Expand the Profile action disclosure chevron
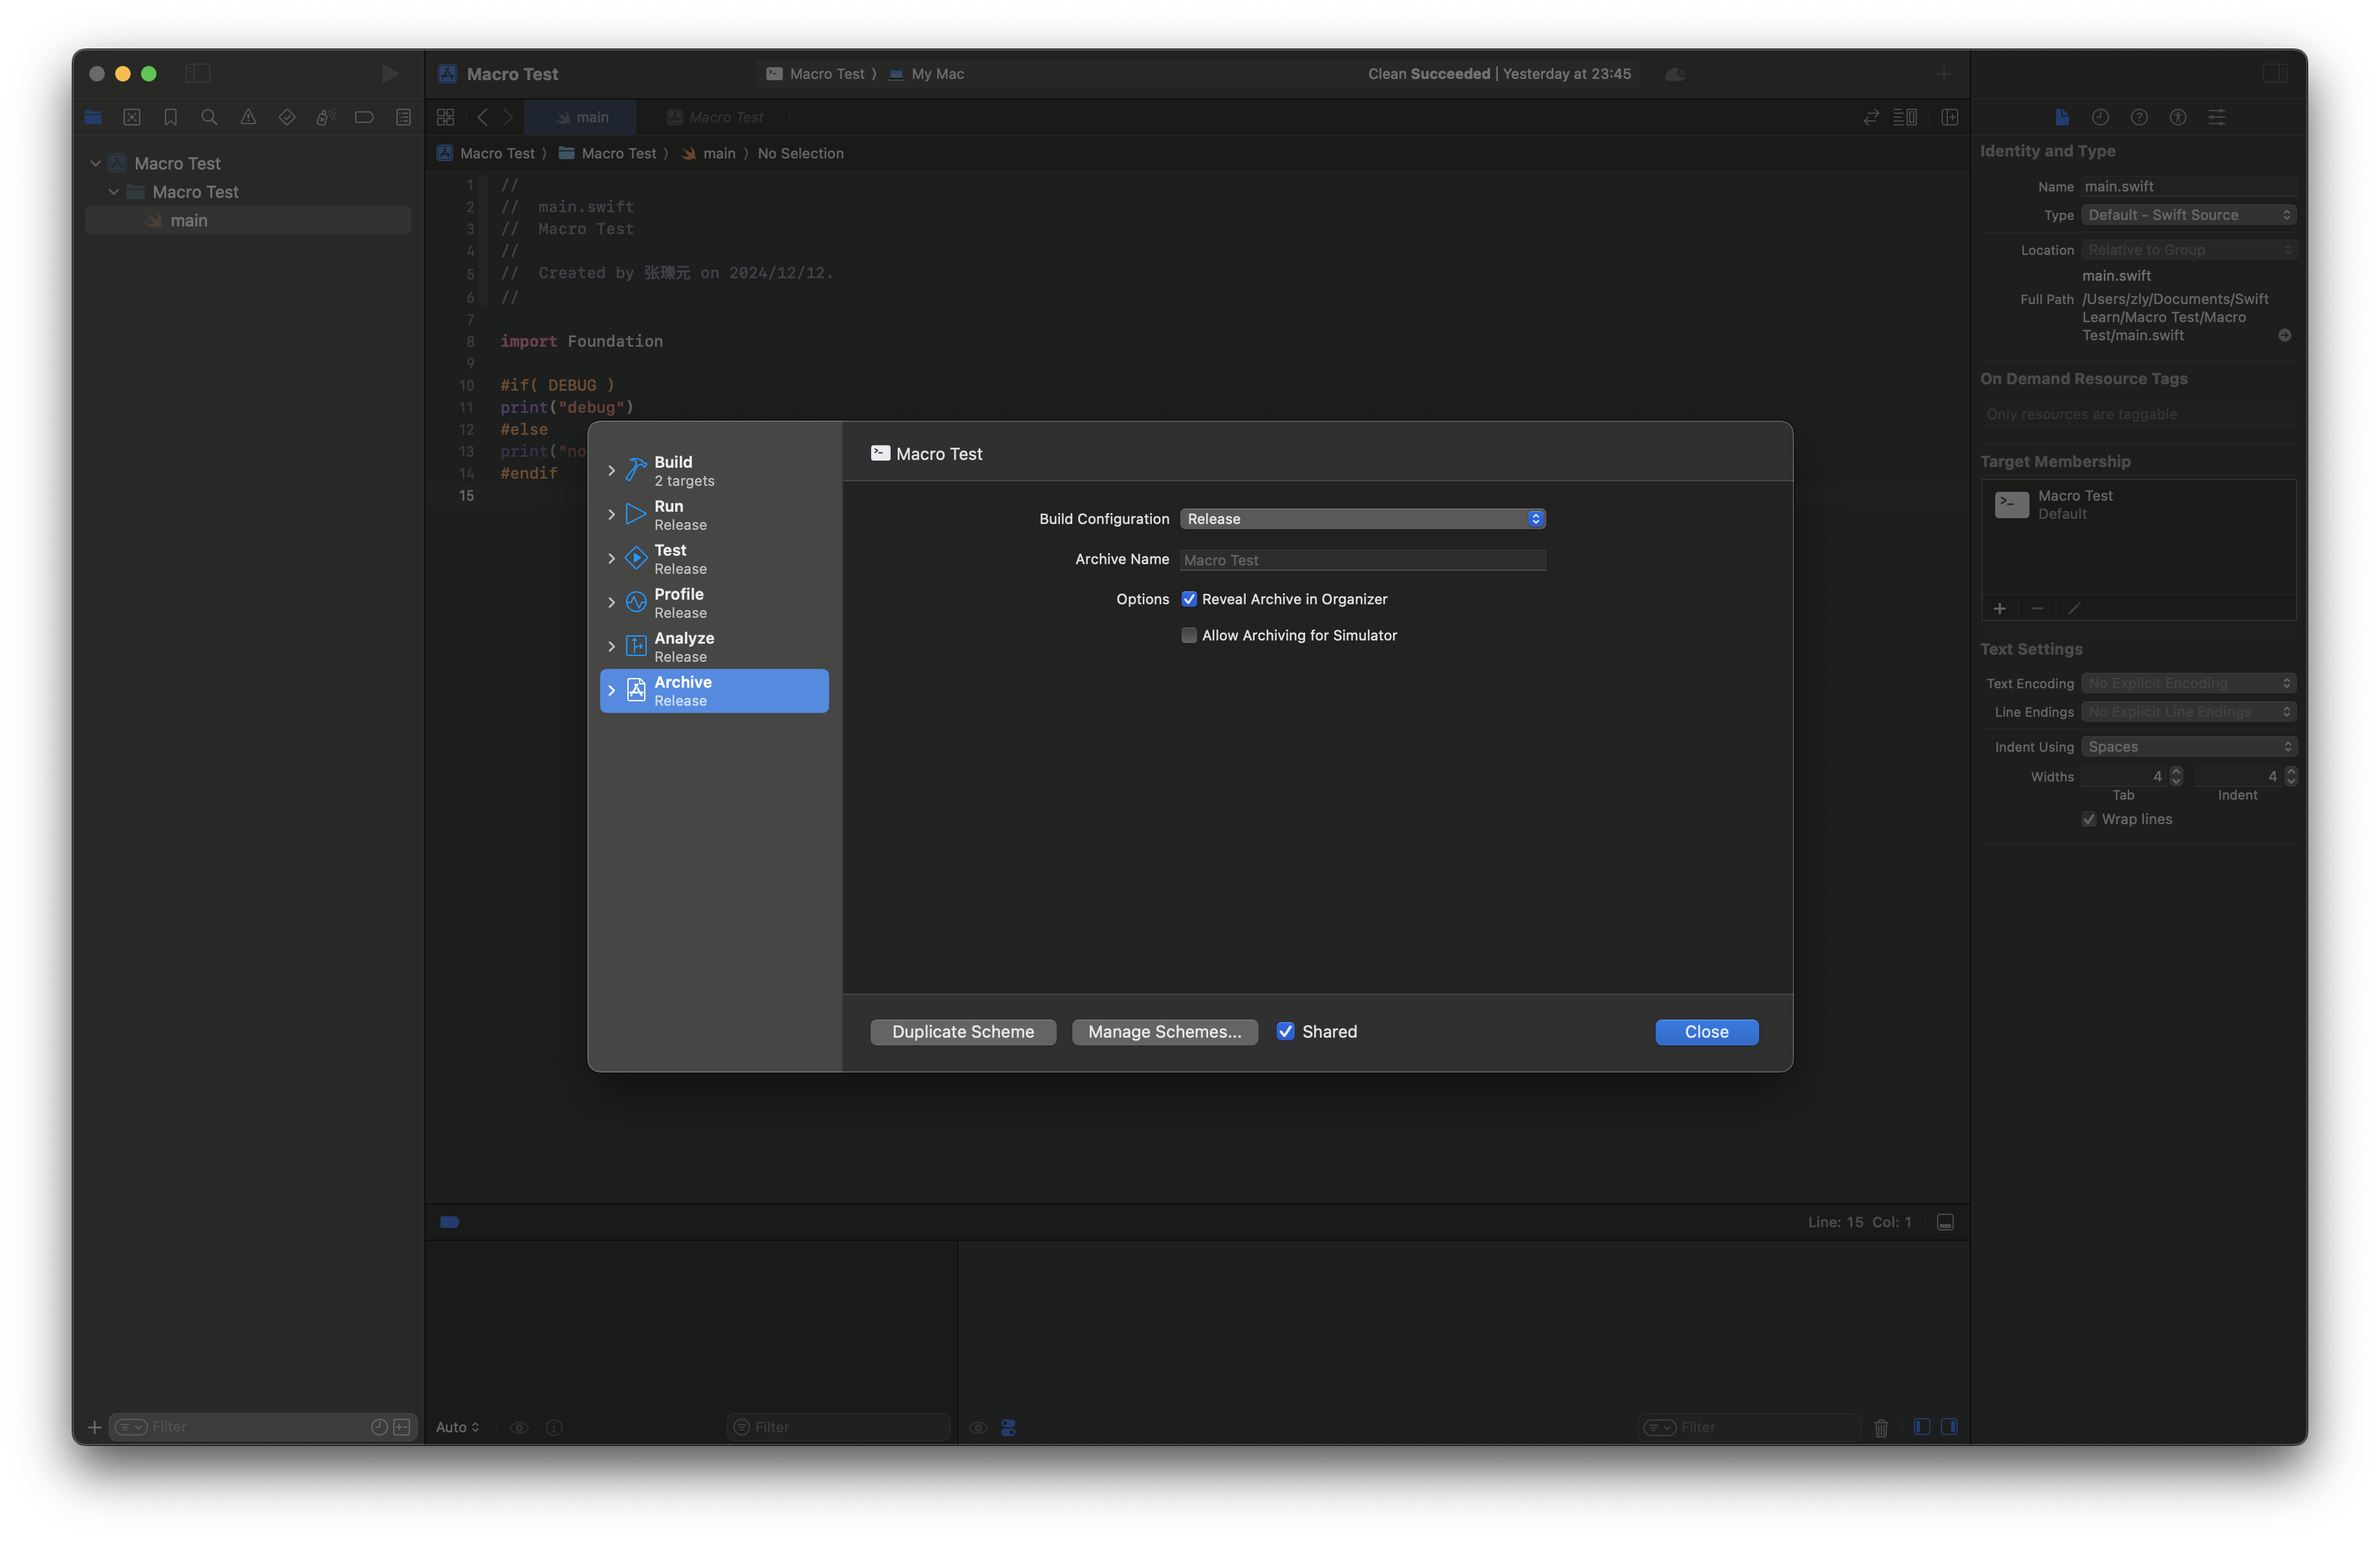 (x=611, y=602)
